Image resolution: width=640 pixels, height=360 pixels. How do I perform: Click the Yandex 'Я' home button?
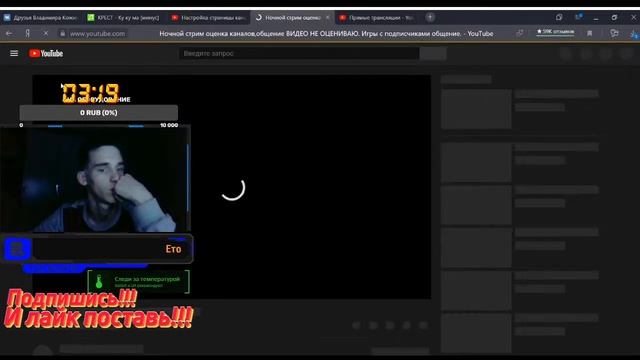tap(27, 33)
